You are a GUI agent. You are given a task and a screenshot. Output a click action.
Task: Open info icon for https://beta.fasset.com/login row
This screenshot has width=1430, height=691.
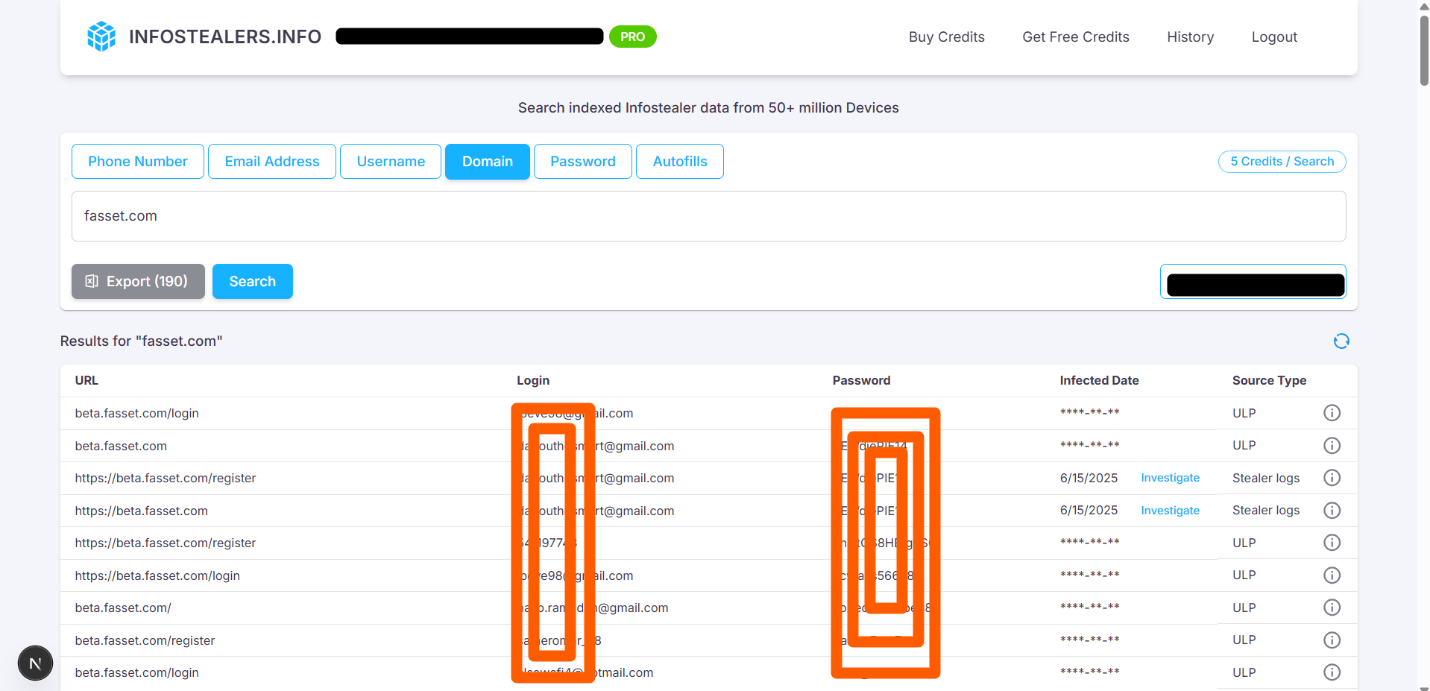[1332, 575]
